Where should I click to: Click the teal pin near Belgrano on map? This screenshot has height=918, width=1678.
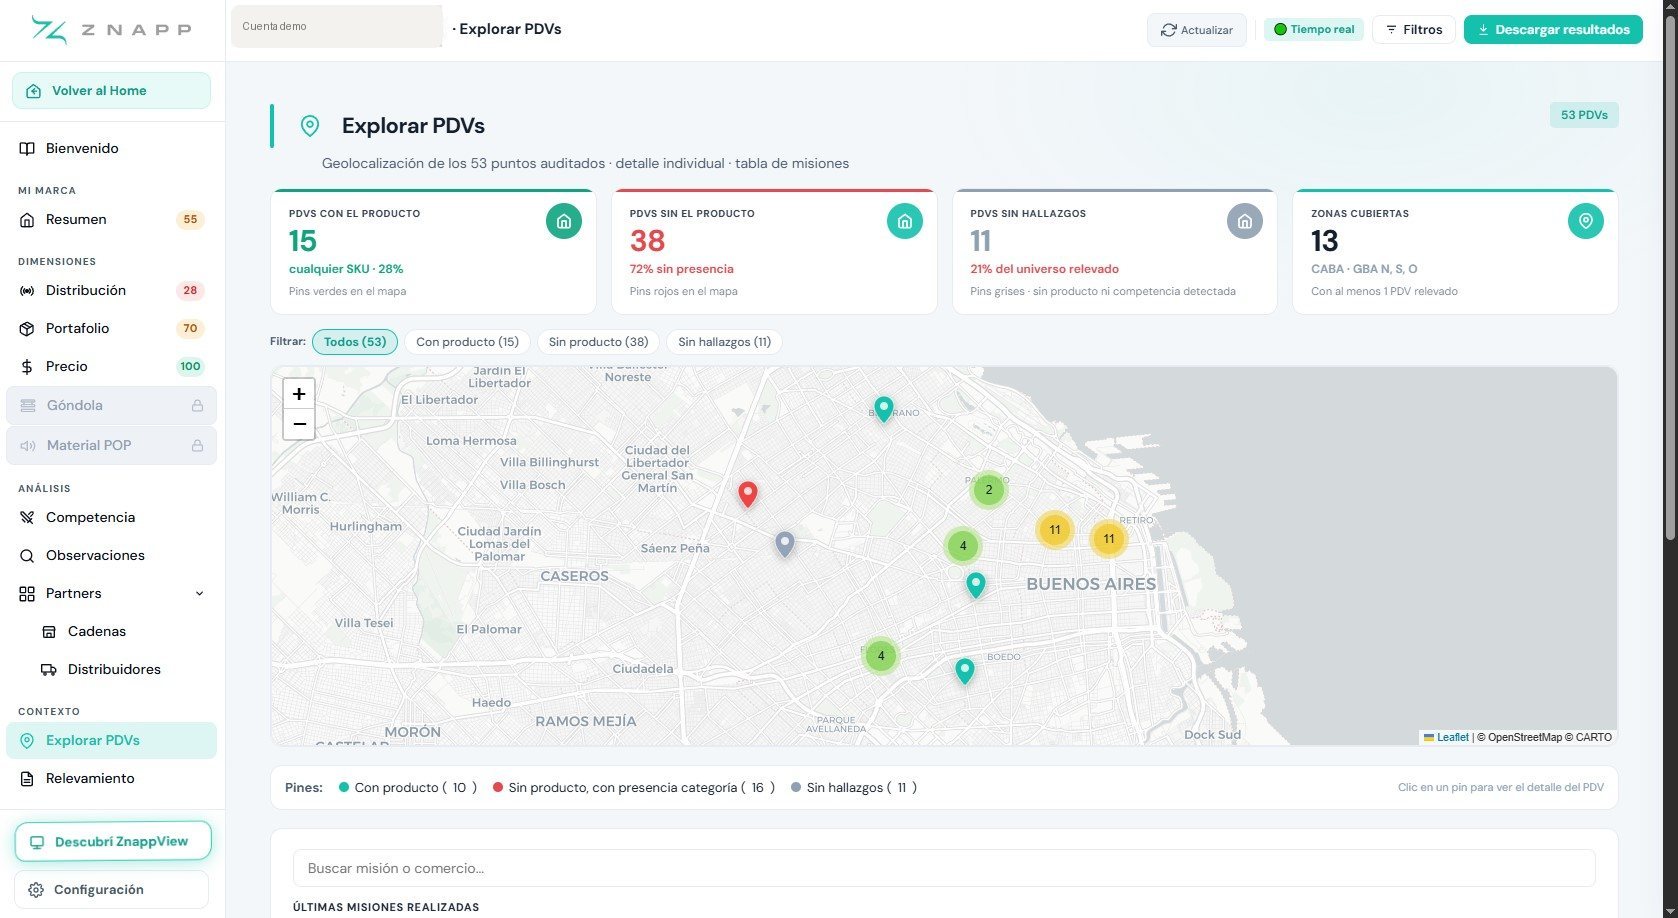click(883, 409)
